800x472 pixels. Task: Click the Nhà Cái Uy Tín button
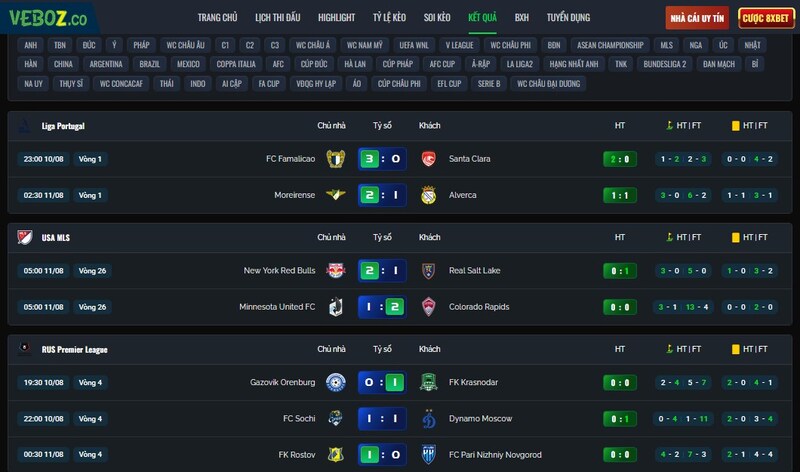[x=697, y=18]
